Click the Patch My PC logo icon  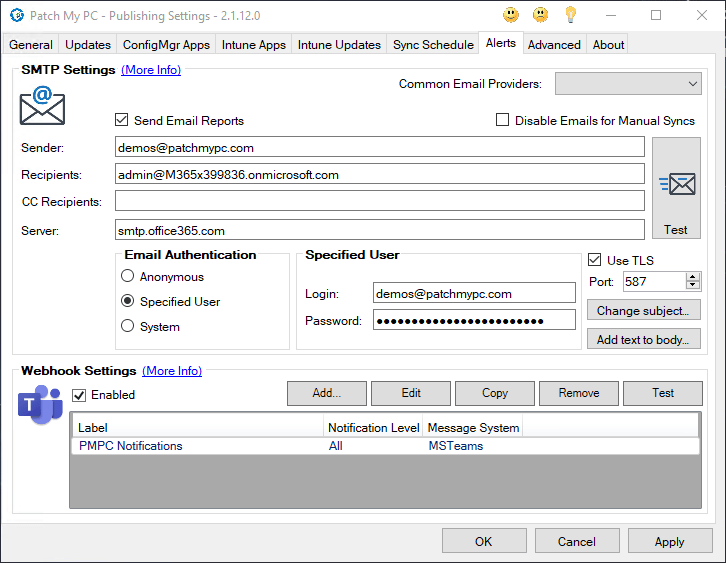17,15
